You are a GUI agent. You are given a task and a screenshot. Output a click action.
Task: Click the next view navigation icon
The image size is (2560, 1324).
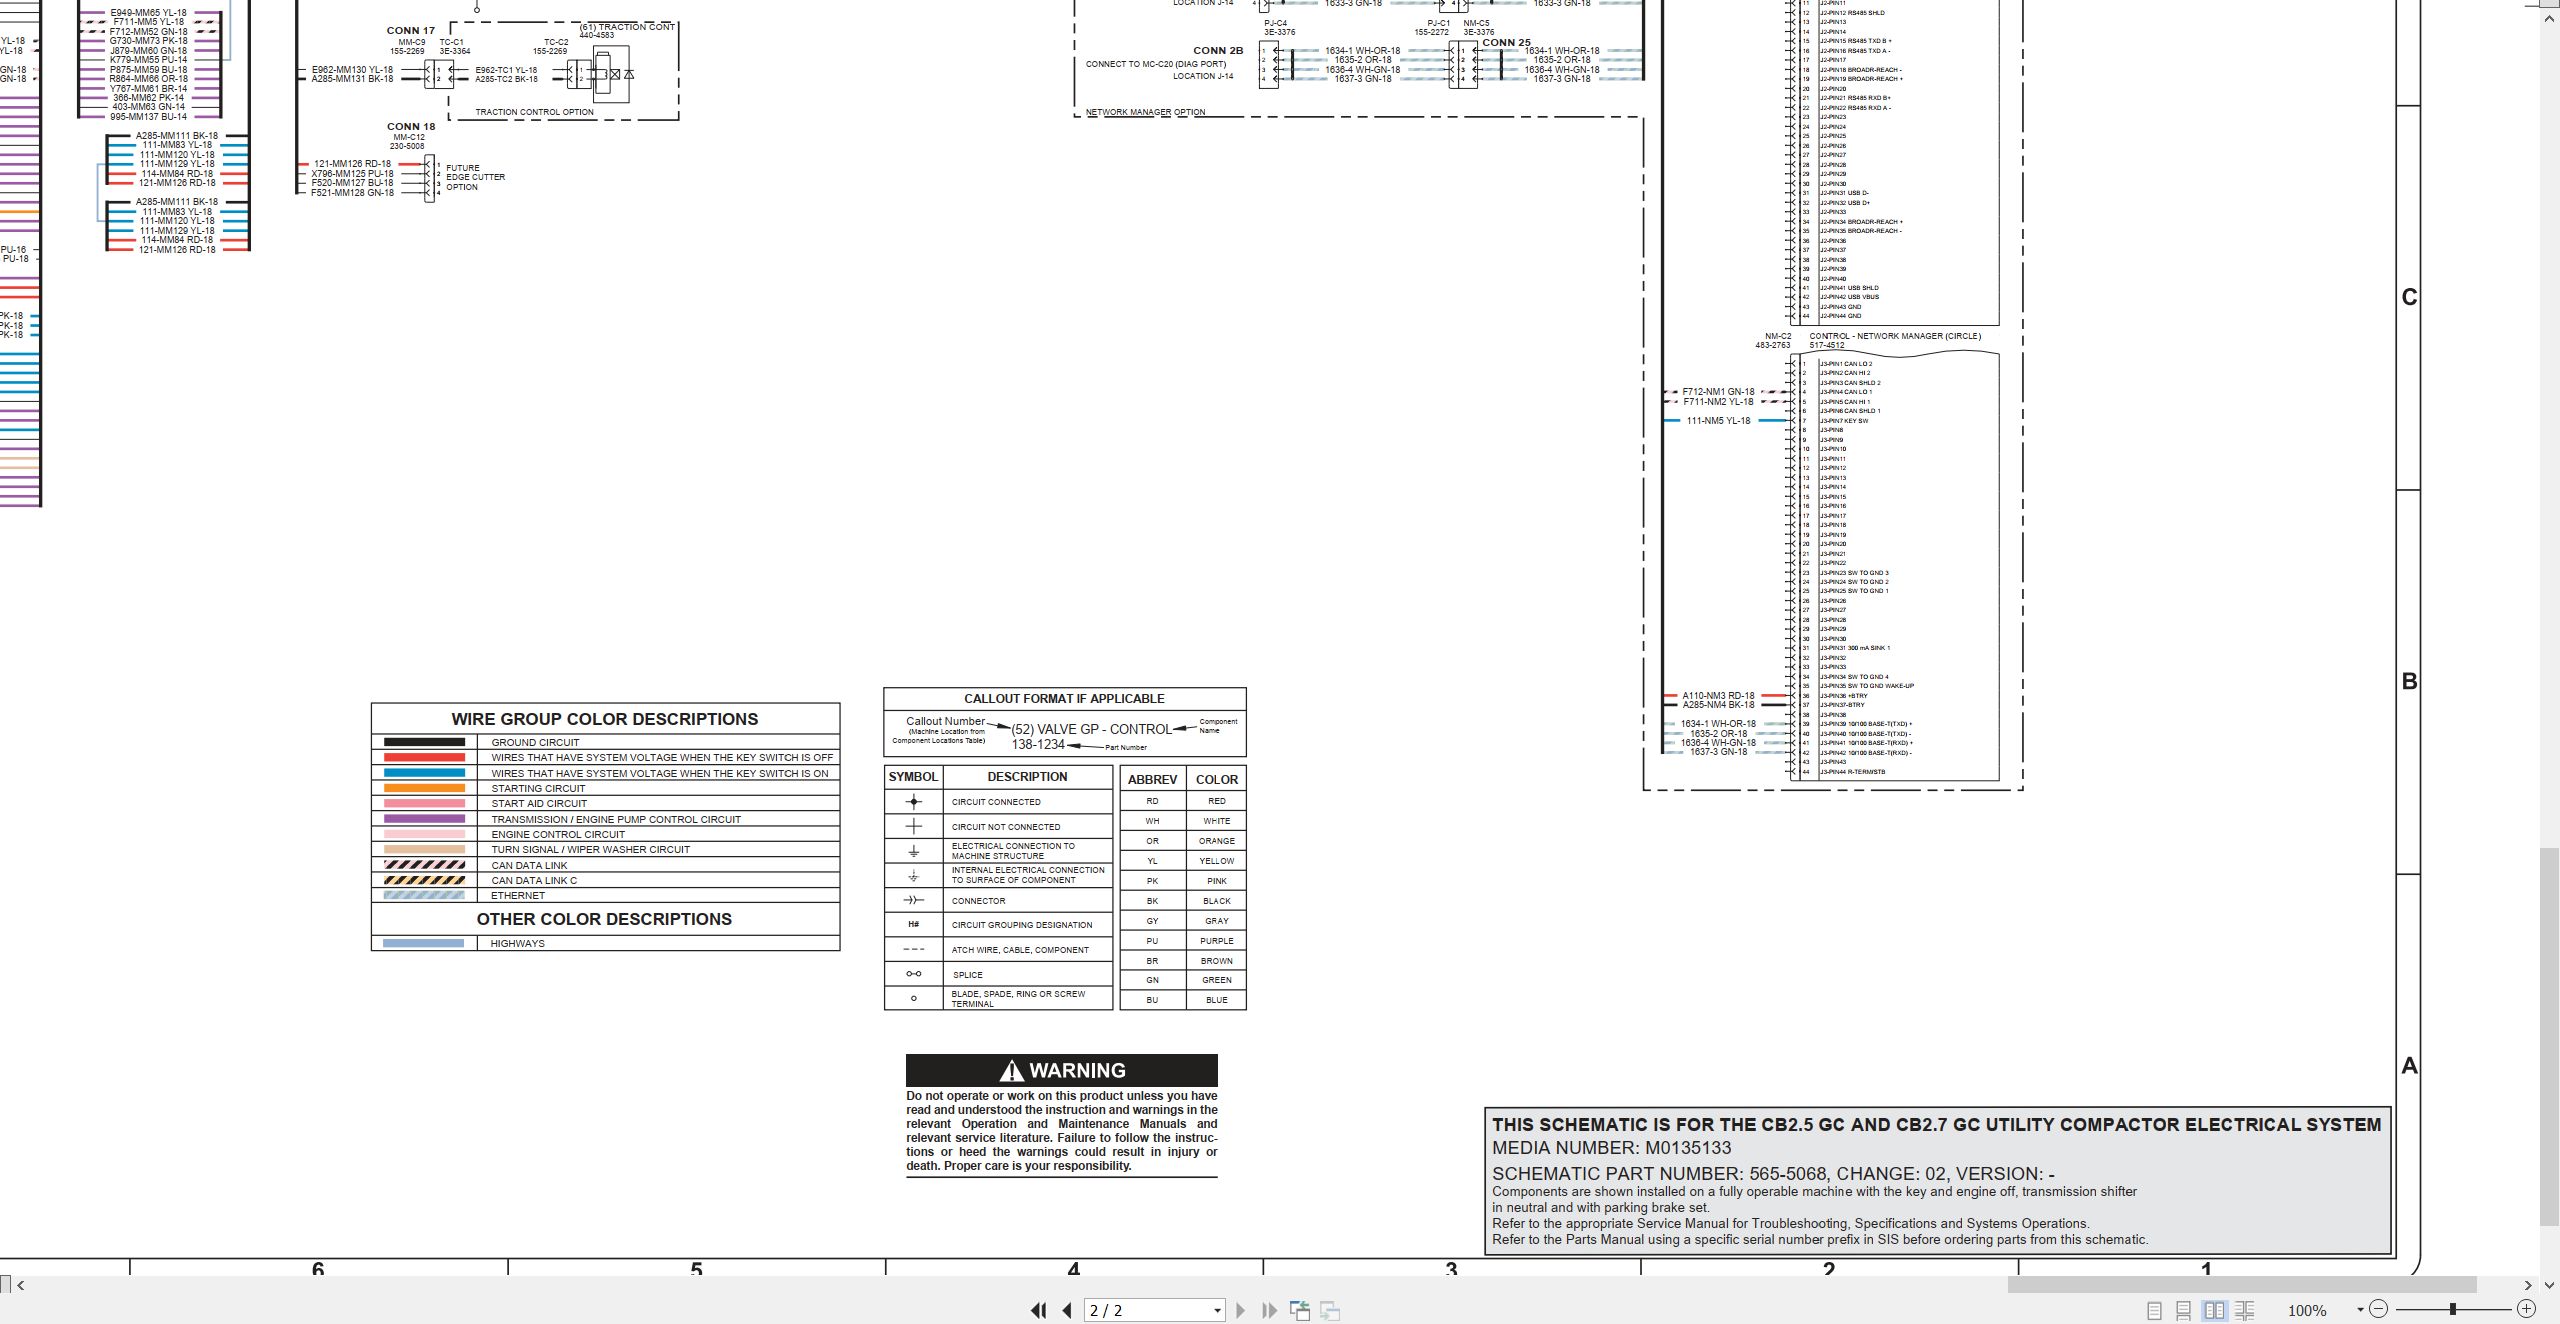(1330, 1310)
